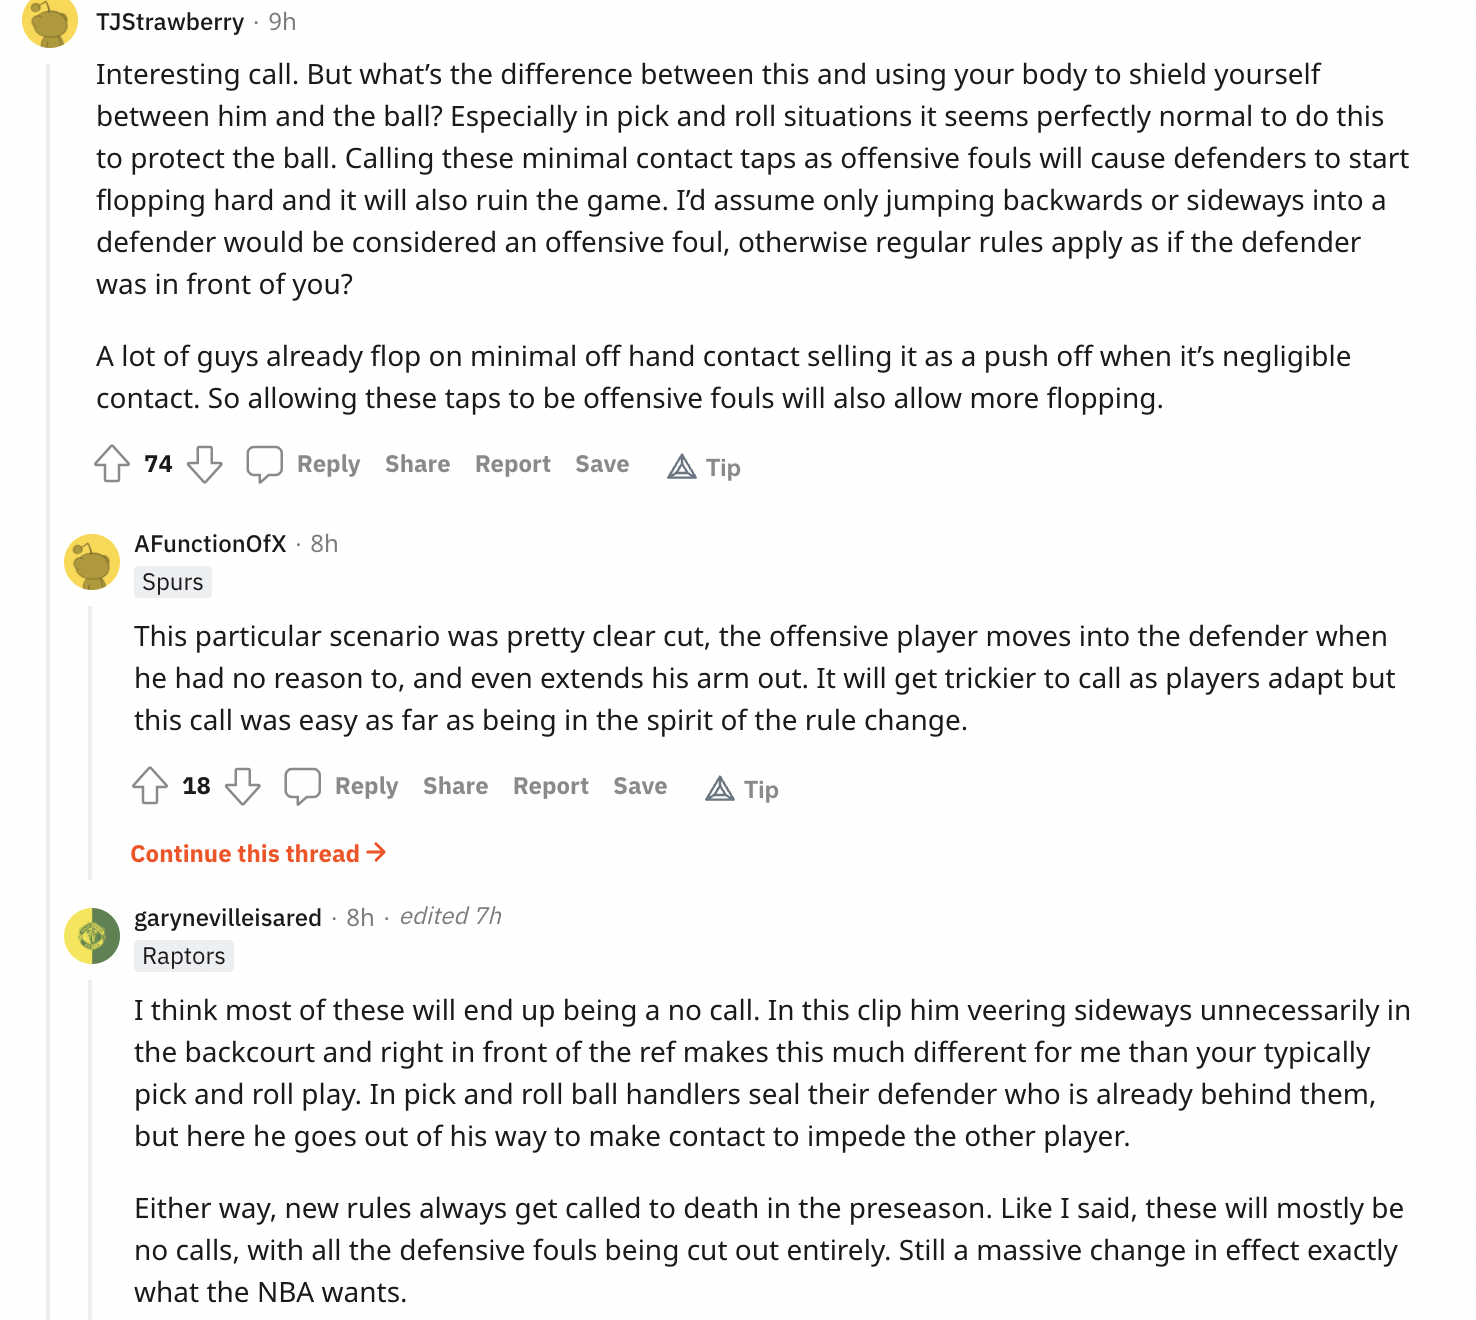Viewport: 1476px width, 1320px height.
Task: Click the Tip icon under AFunctionOfX's comment
Action: pos(720,789)
